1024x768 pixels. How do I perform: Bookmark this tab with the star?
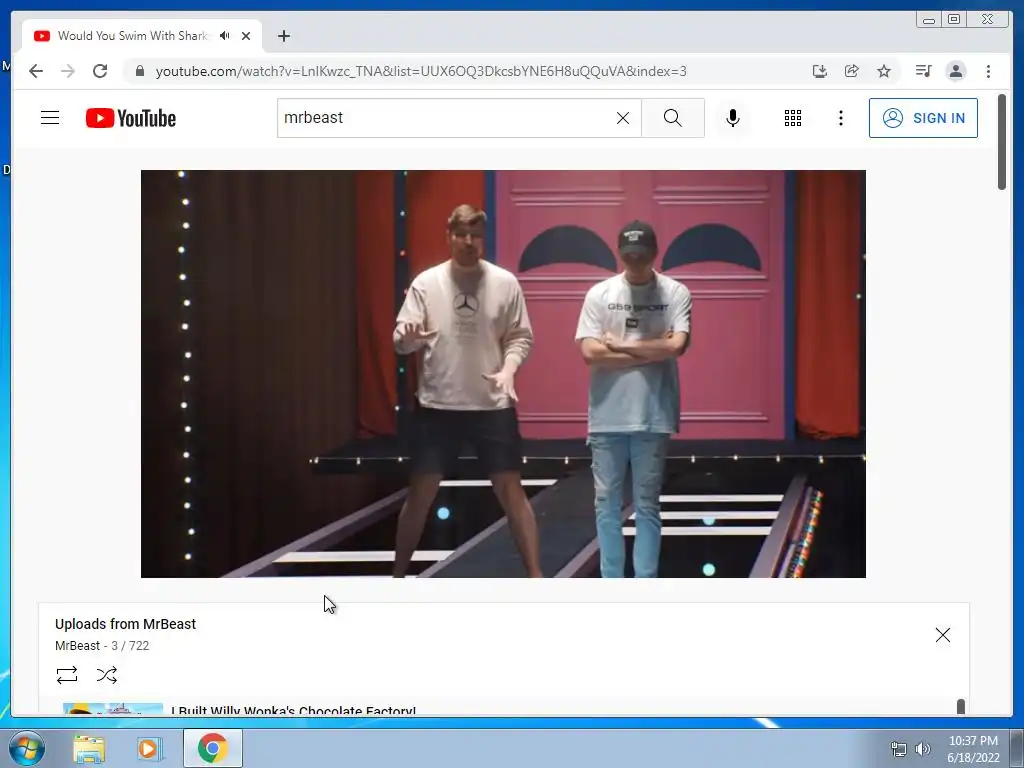click(884, 71)
